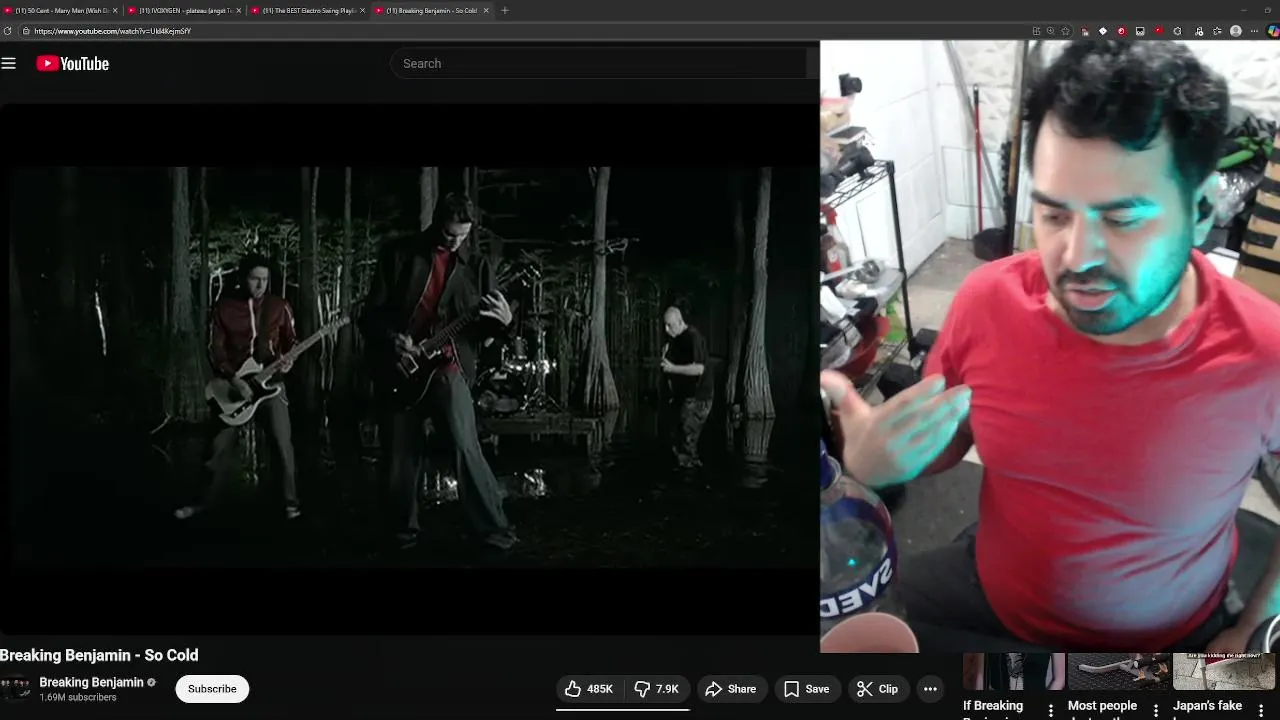Open 'Most people' recommended video title
Screen dimensions: 1280x720
pyautogui.click(x=1102, y=706)
